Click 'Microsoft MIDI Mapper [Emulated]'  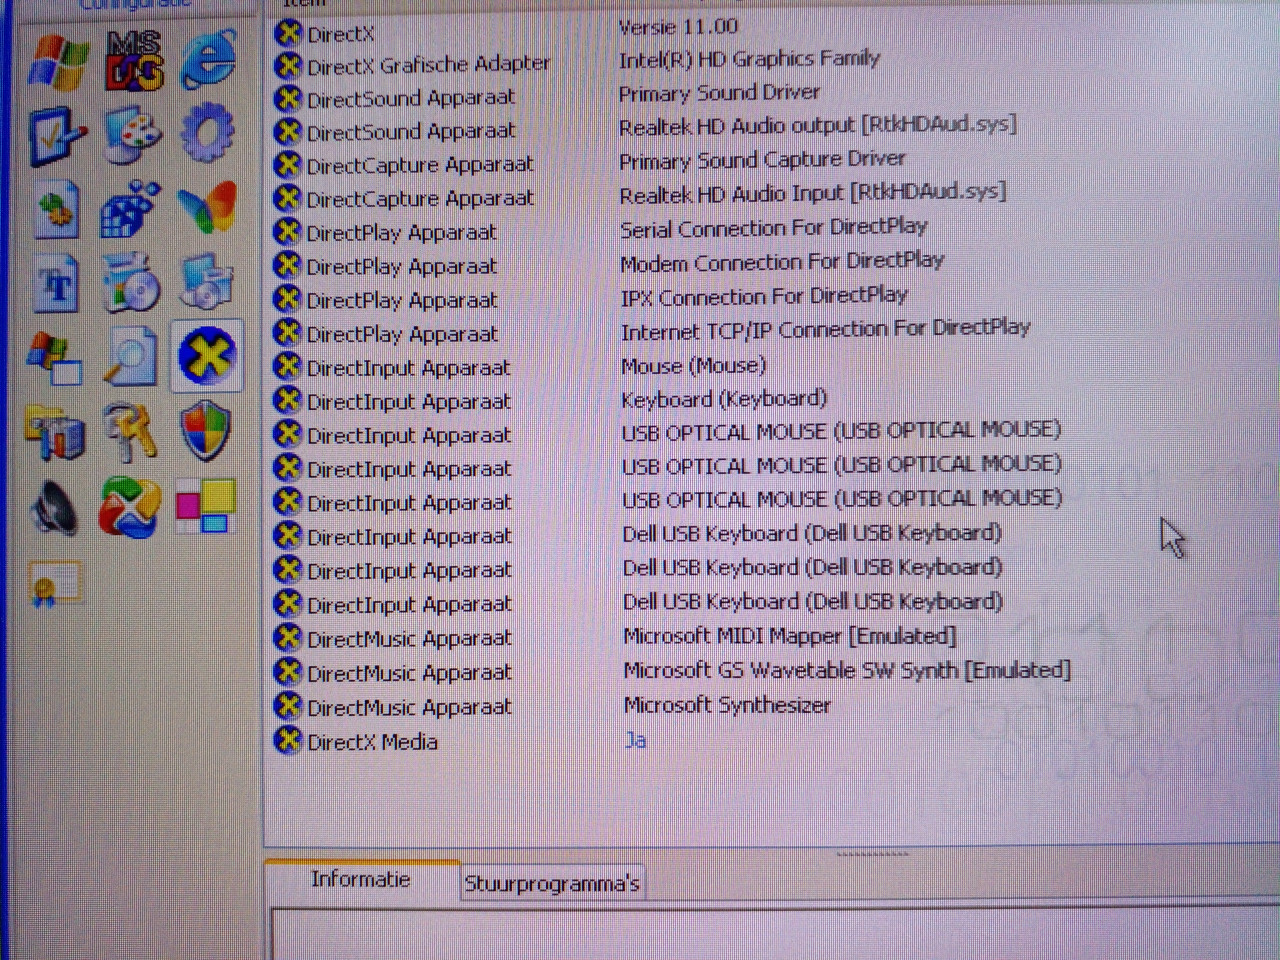789,636
